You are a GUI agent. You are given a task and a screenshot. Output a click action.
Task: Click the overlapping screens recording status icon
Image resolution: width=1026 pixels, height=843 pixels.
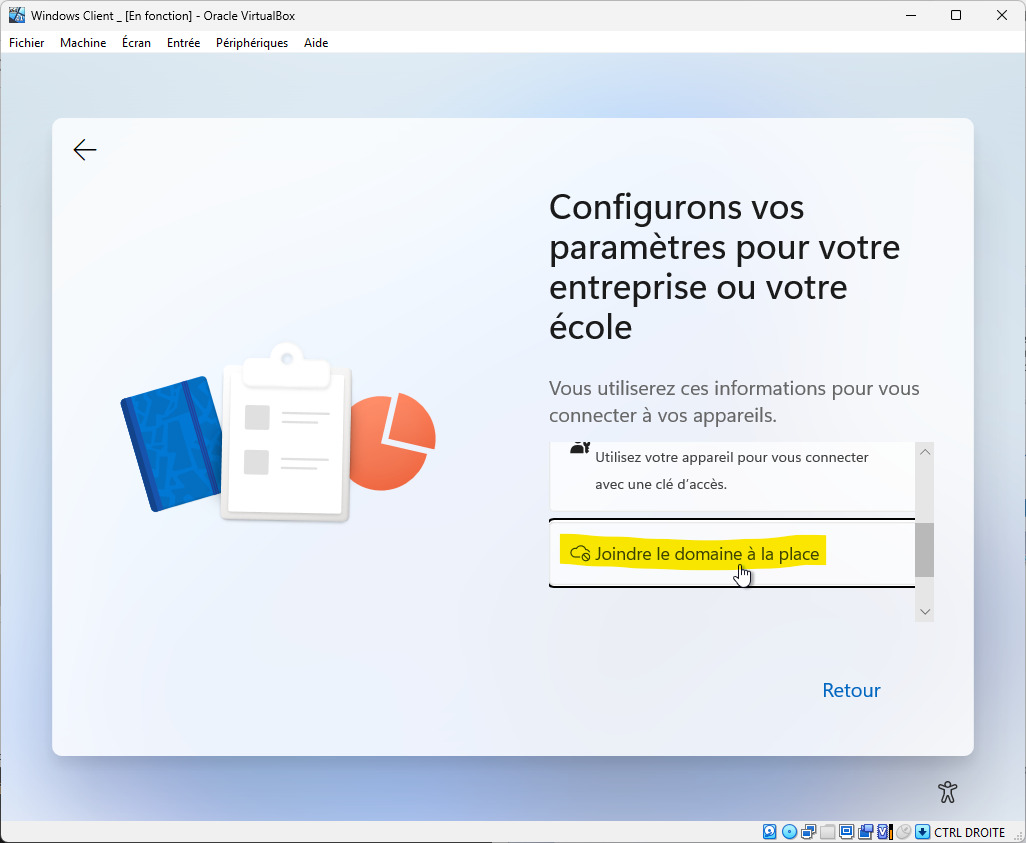pyautogui.click(x=866, y=832)
